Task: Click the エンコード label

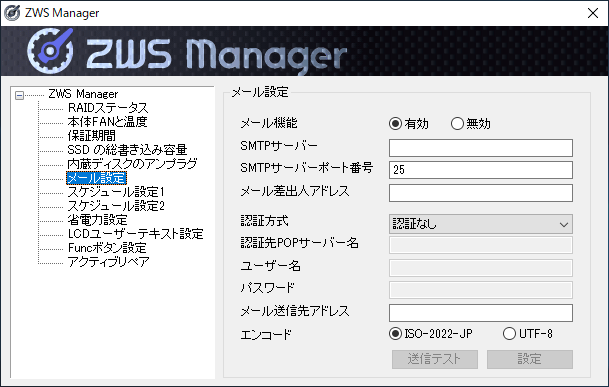Action: pos(266,334)
